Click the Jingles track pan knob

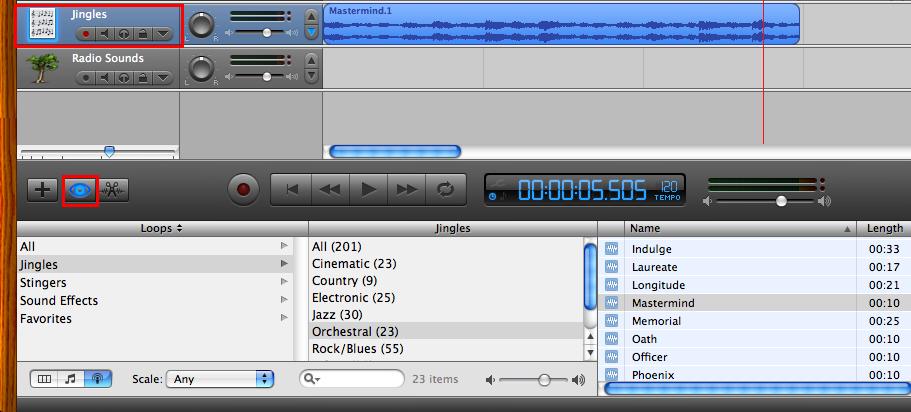pos(202,25)
